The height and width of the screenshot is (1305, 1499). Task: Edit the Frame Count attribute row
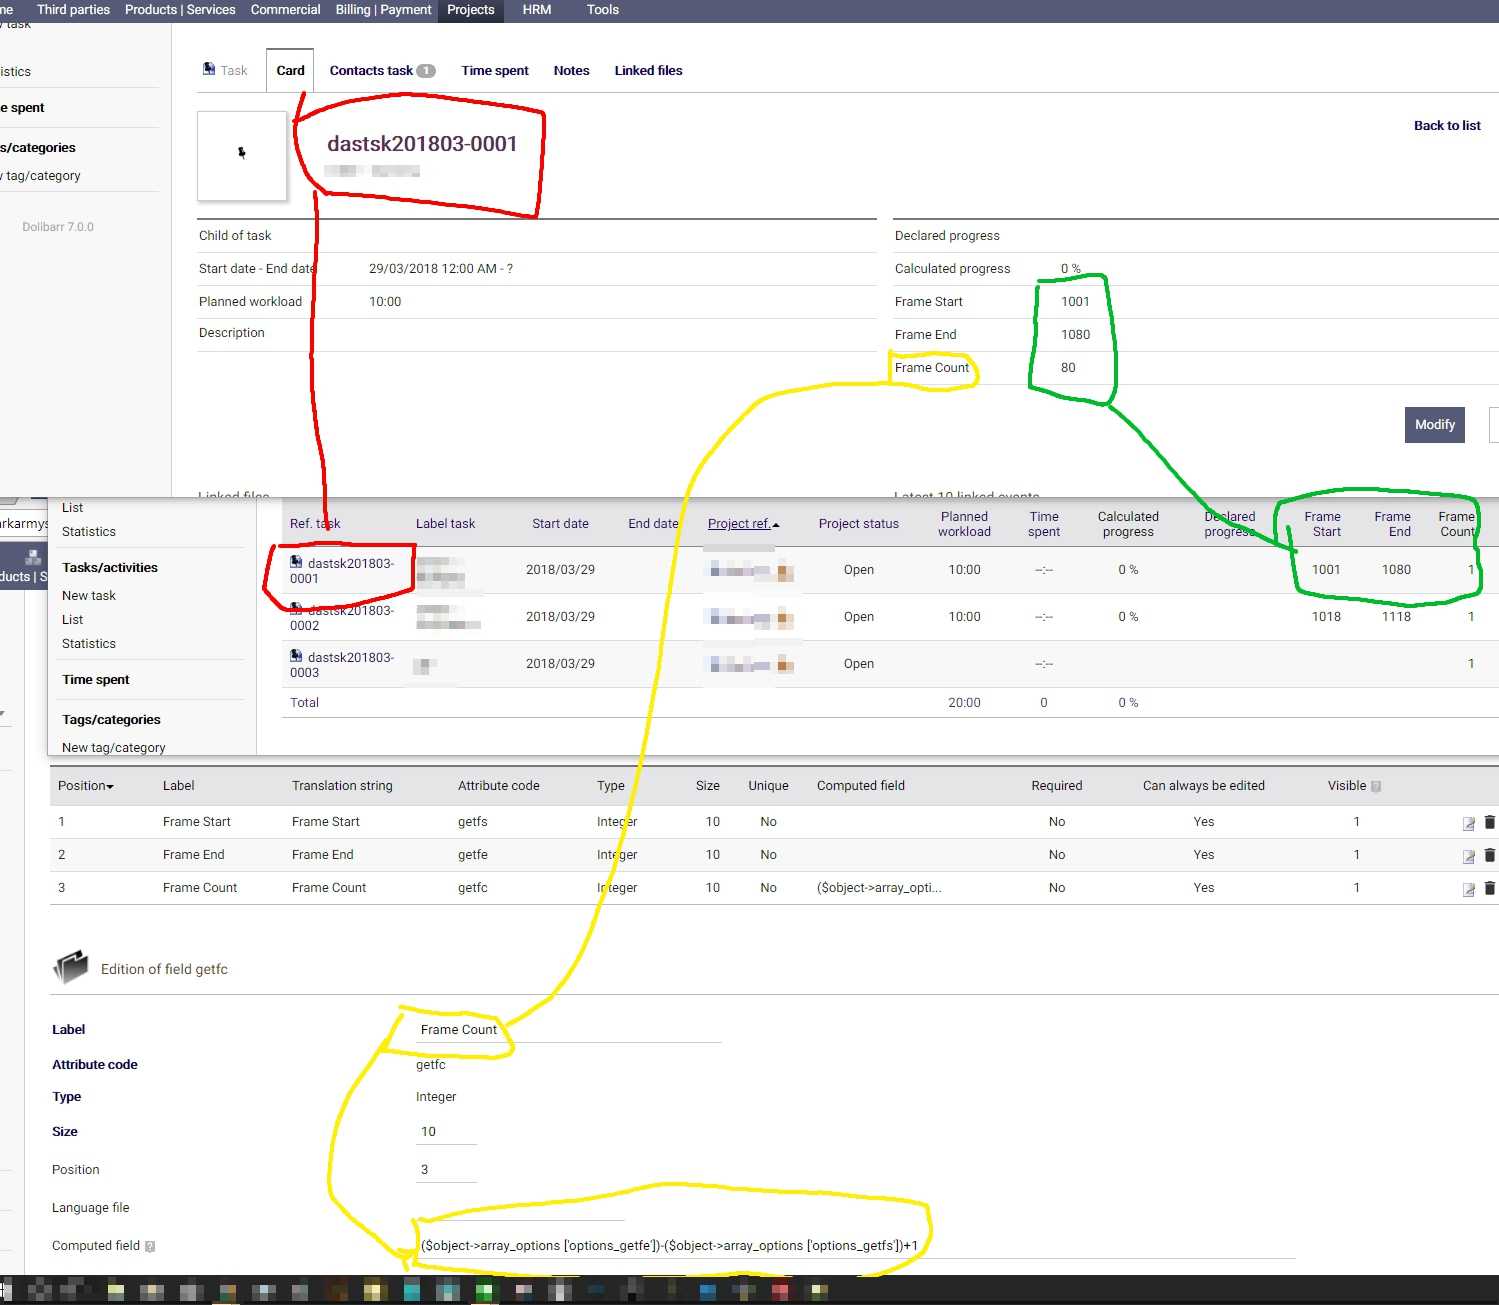1468,889
